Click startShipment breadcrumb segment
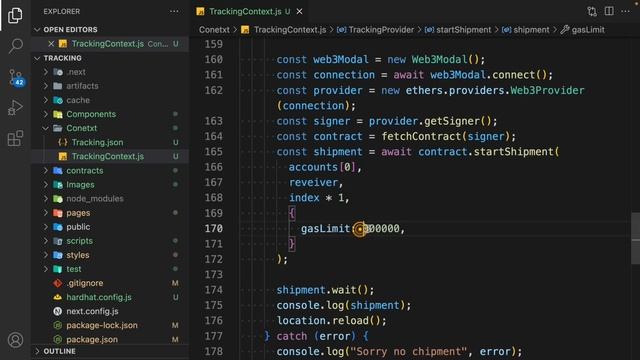The image size is (640, 360). 464,30
